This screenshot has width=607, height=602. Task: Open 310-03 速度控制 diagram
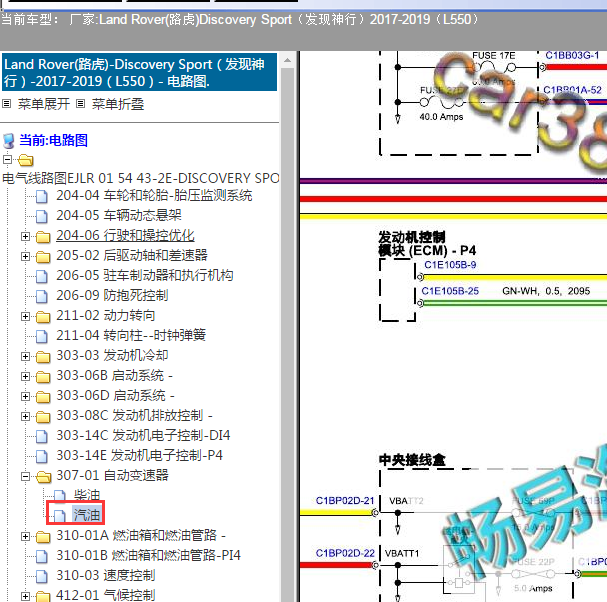coord(106,575)
